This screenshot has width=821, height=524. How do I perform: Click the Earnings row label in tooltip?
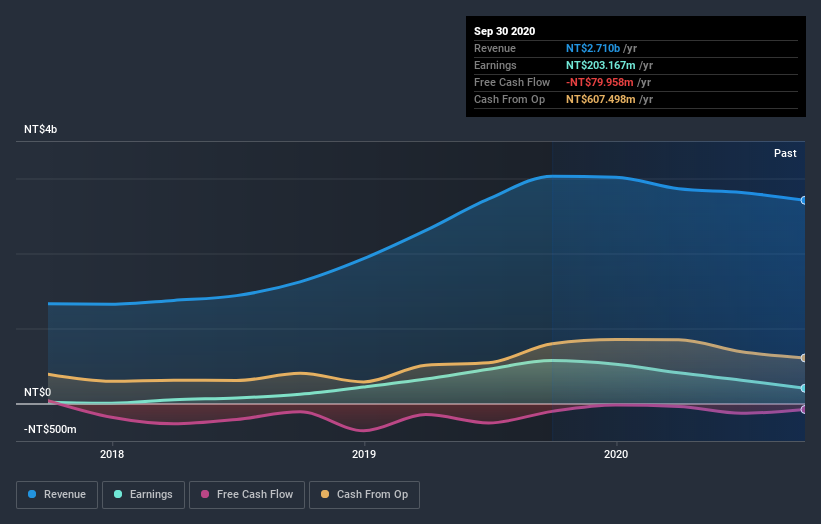pyautogui.click(x=495, y=65)
